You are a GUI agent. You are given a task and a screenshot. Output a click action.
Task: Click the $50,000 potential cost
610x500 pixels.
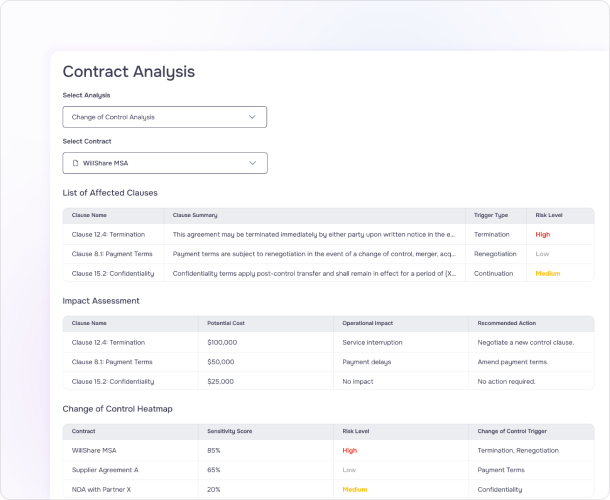(221, 362)
